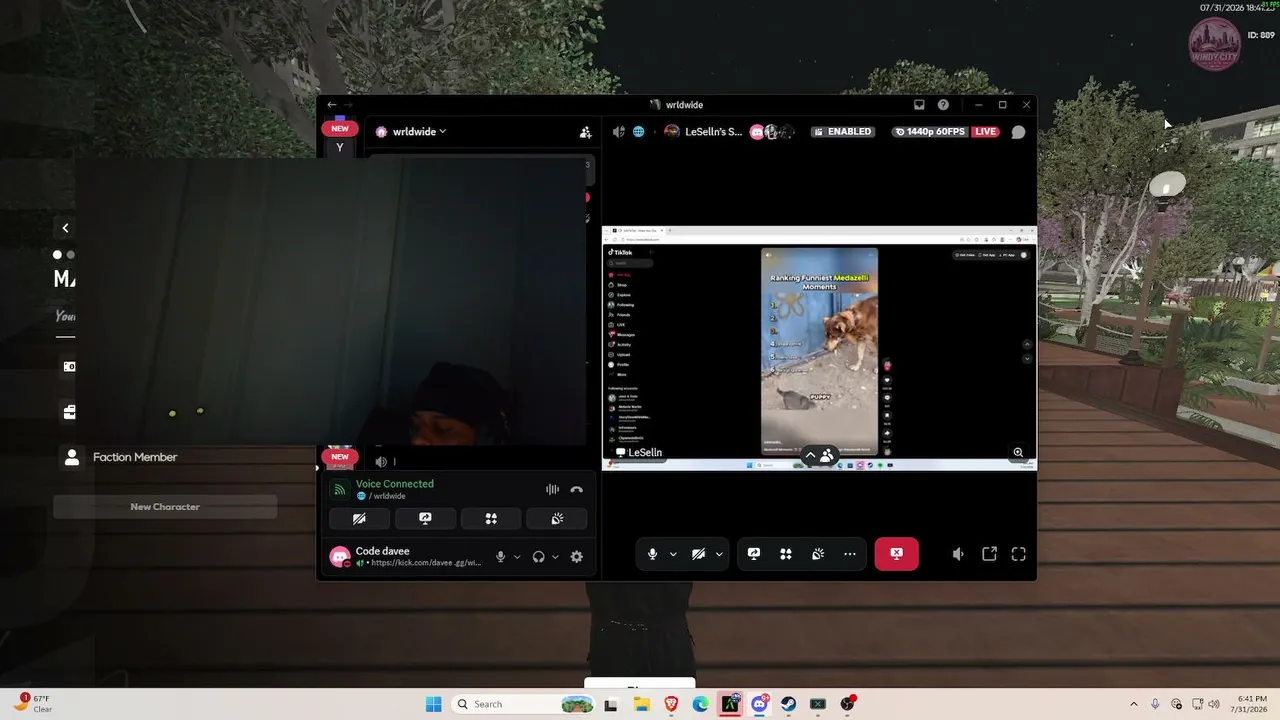Open Code davee user avatar
This screenshot has height=720, width=1280.
coord(340,557)
